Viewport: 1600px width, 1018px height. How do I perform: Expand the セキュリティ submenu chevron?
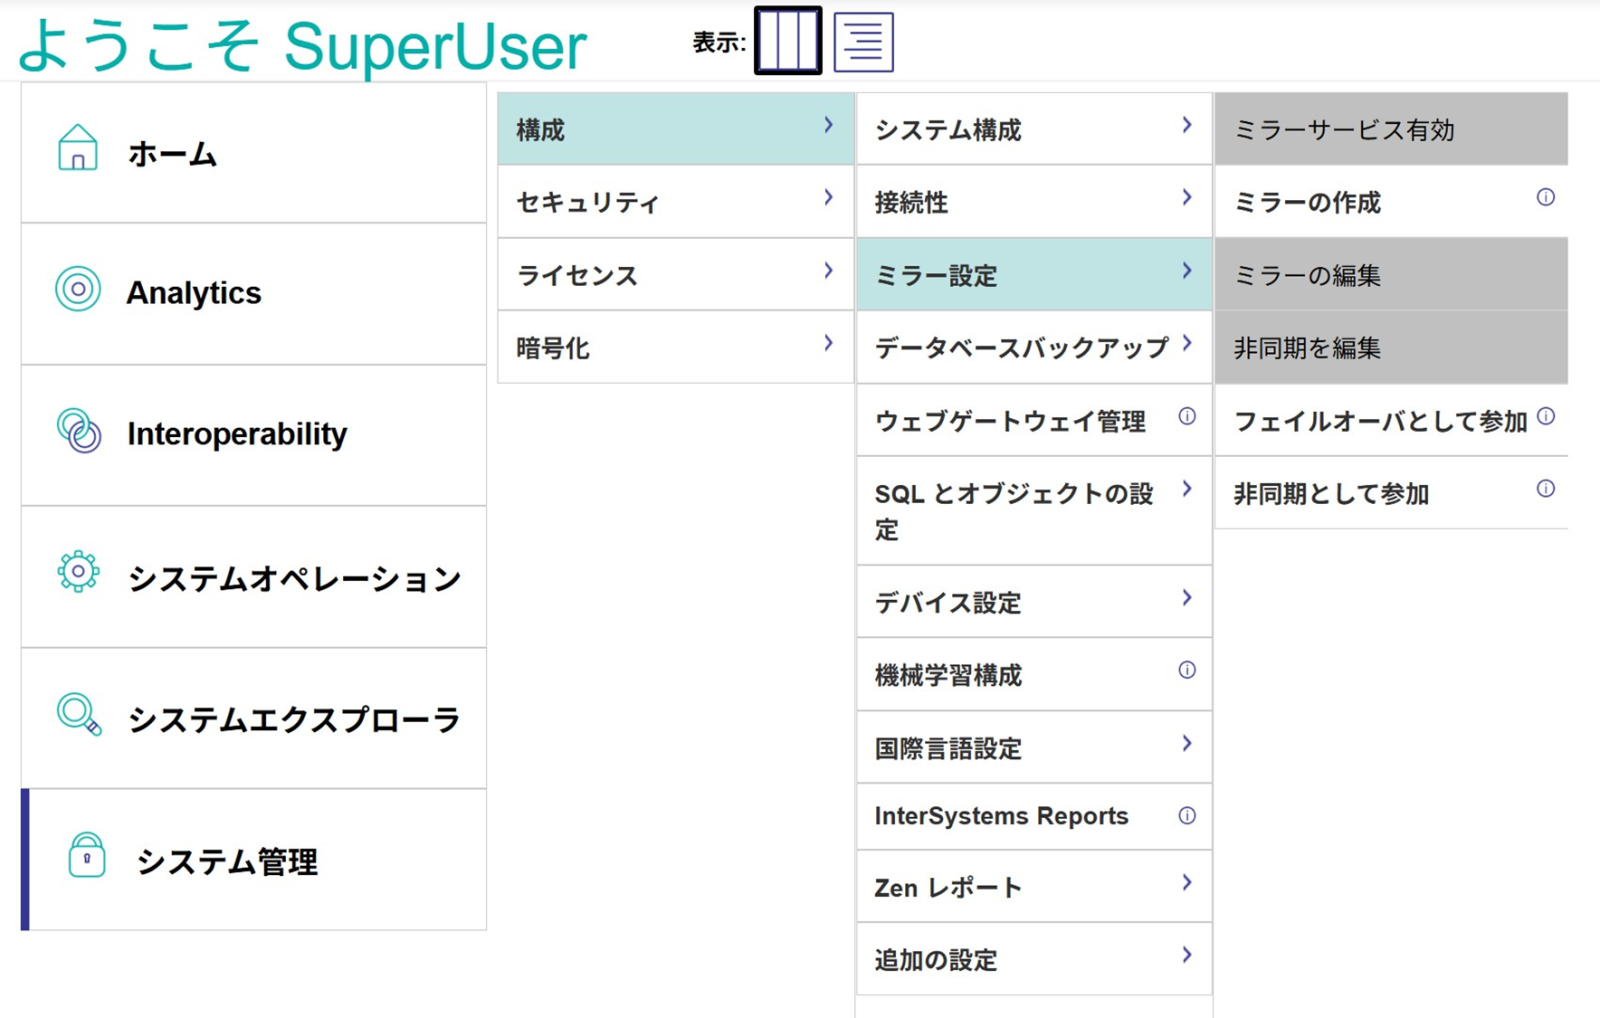(x=828, y=198)
